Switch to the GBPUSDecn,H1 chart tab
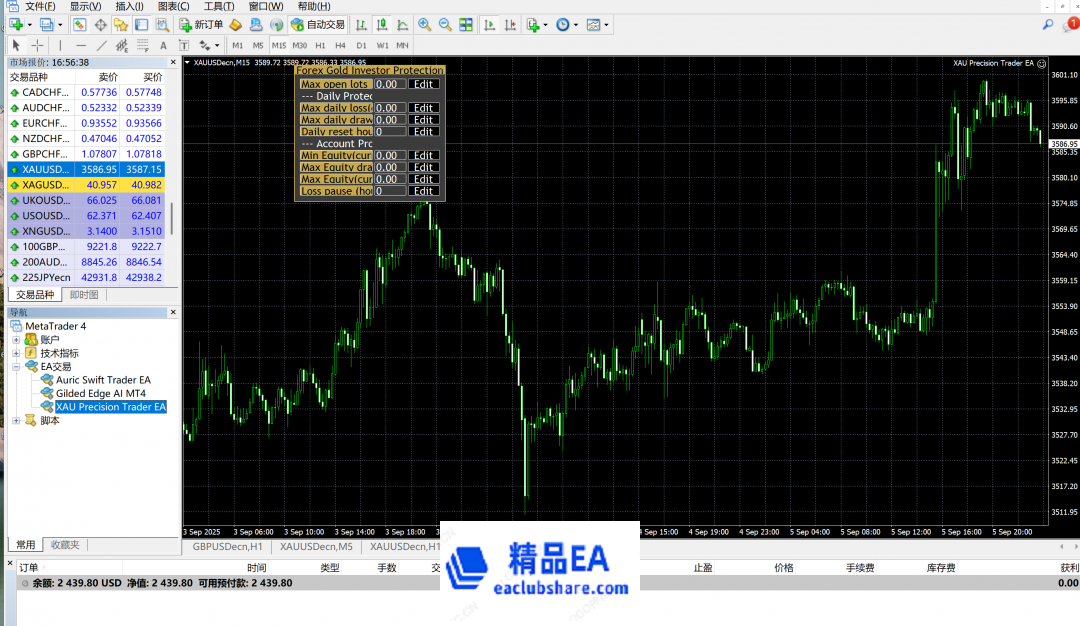The height and width of the screenshot is (626, 1080). [227, 546]
